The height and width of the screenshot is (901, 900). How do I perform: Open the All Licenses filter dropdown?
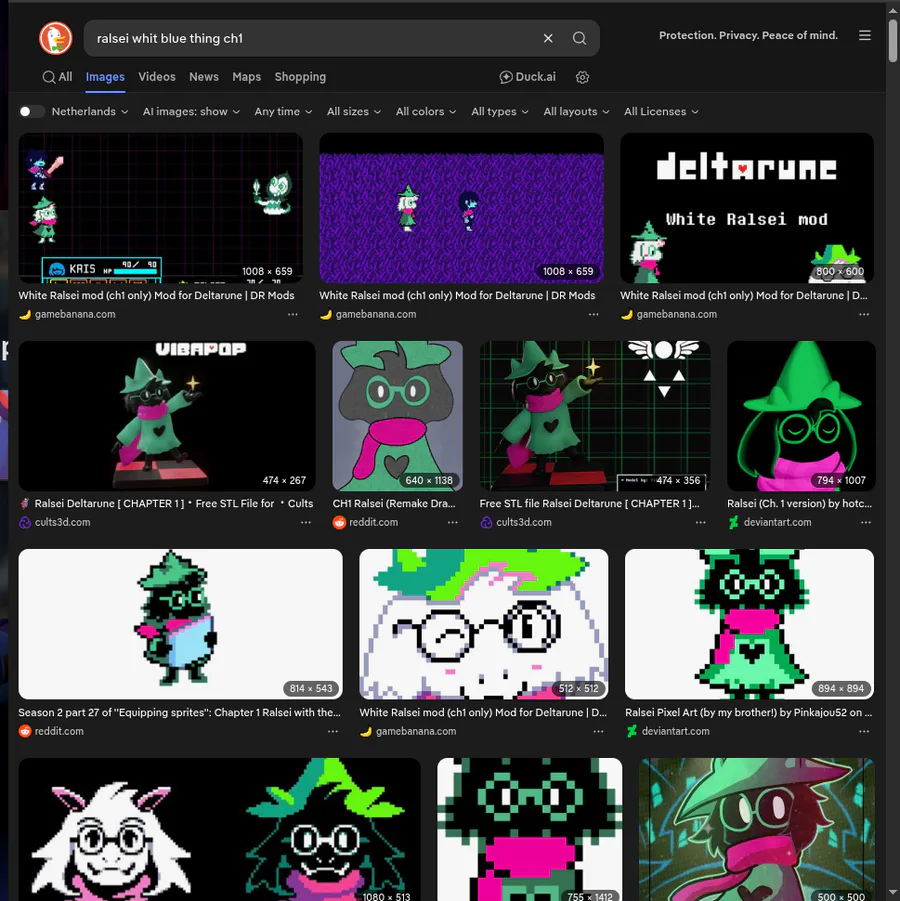coord(661,111)
